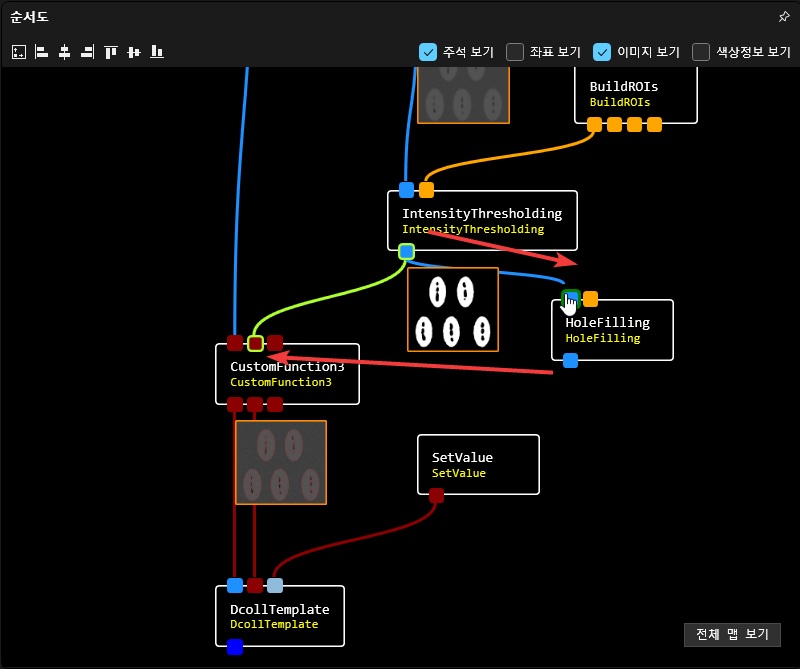Align nodes to horizontal center
Viewport: 800px width, 669px height.
[65, 52]
